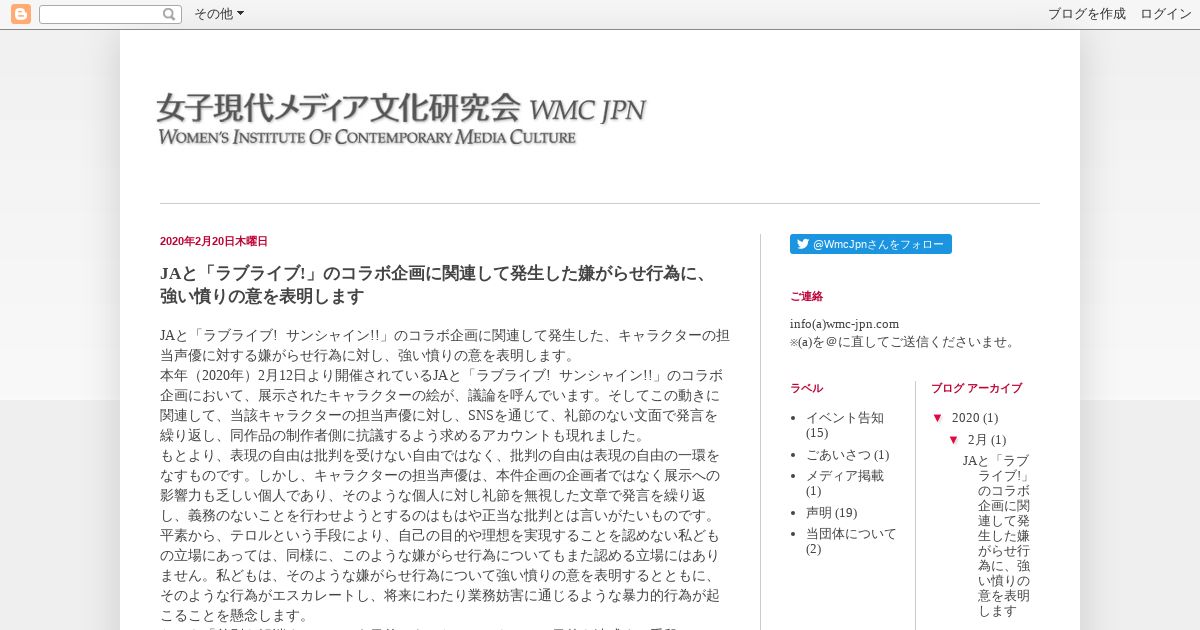Collapse the 2月 archive triangle

(x=953, y=439)
